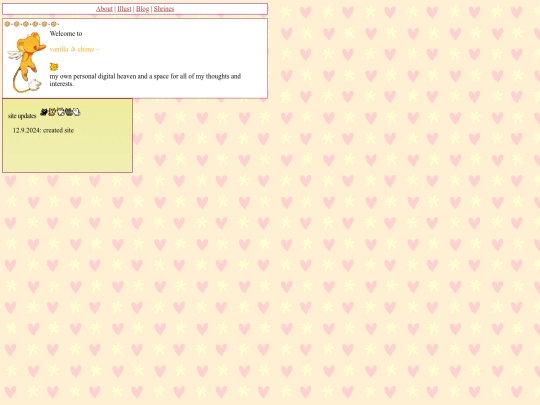Click the "Welcome to" text
The width and height of the screenshot is (540, 405).
pyautogui.click(x=66, y=33)
